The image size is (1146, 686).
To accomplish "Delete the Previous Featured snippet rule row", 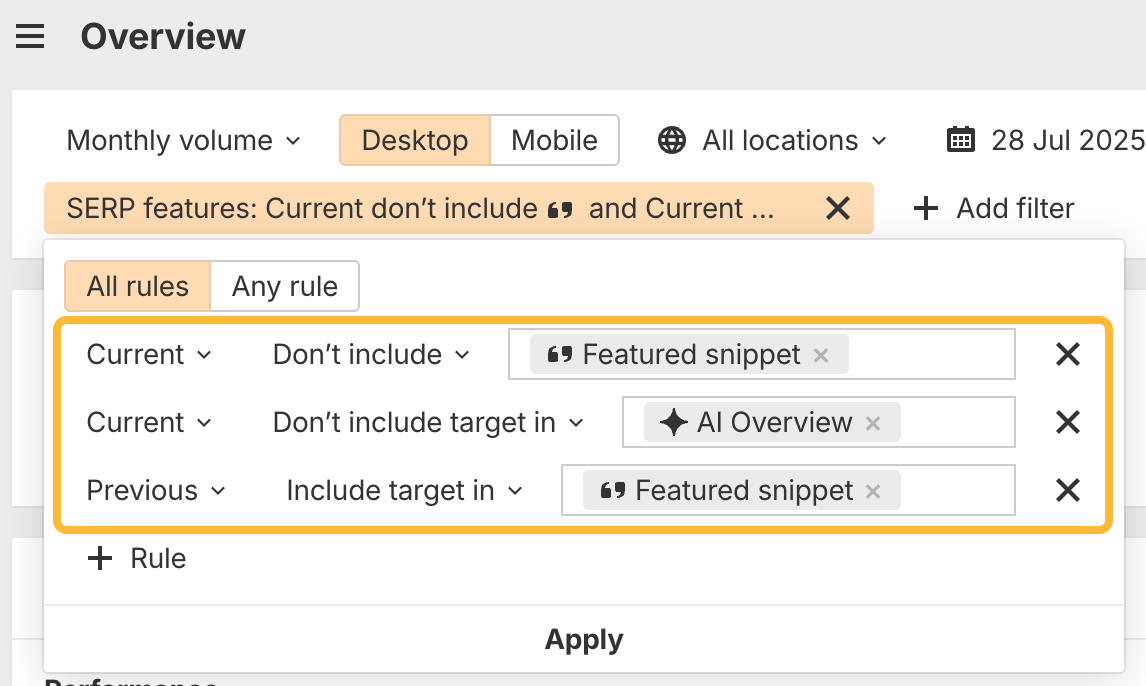I will pyautogui.click(x=1068, y=490).
